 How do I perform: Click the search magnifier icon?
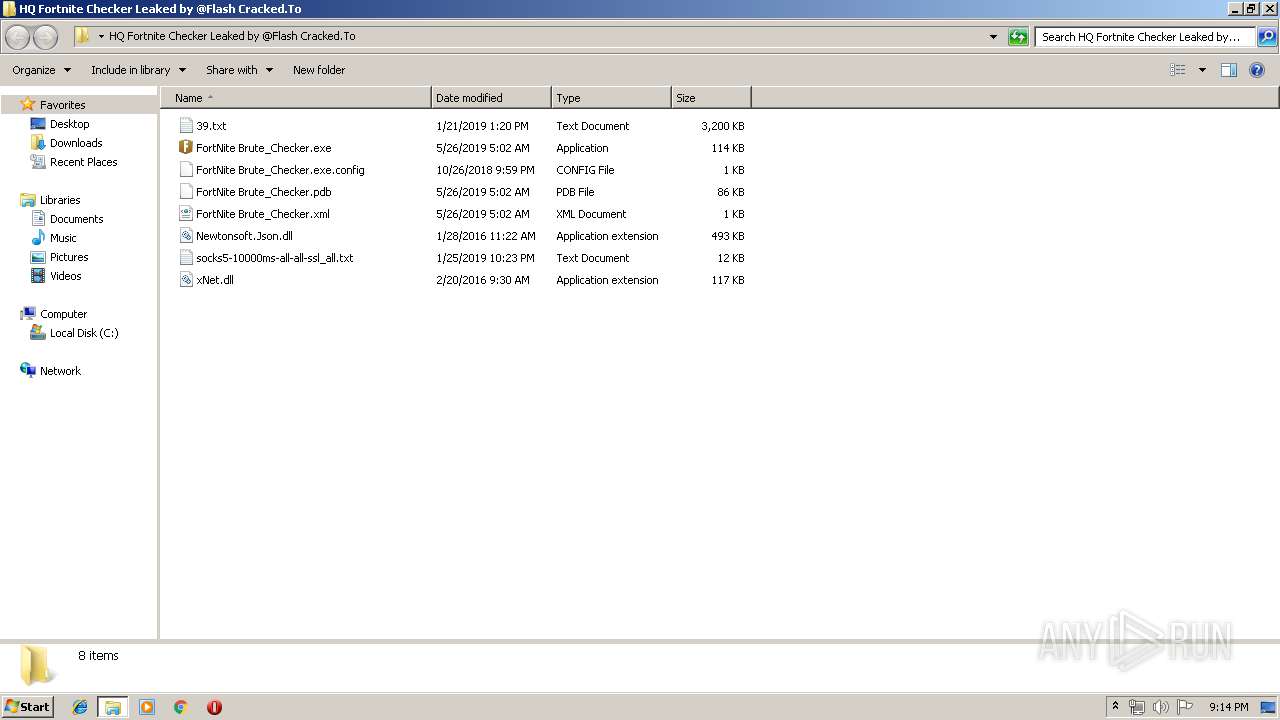[x=1266, y=37]
